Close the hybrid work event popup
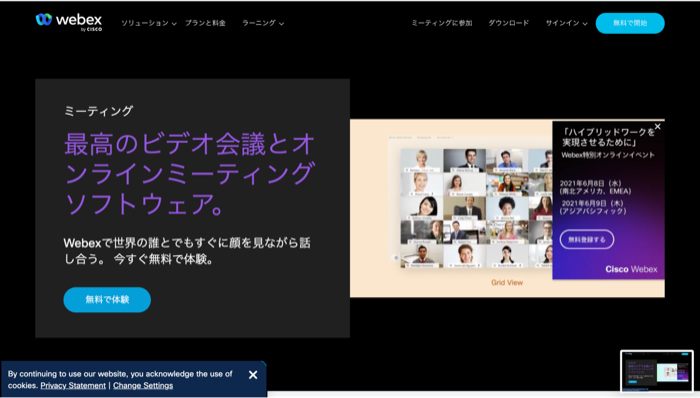The width and height of the screenshot is (700, 398). click(x=657, y=127)
